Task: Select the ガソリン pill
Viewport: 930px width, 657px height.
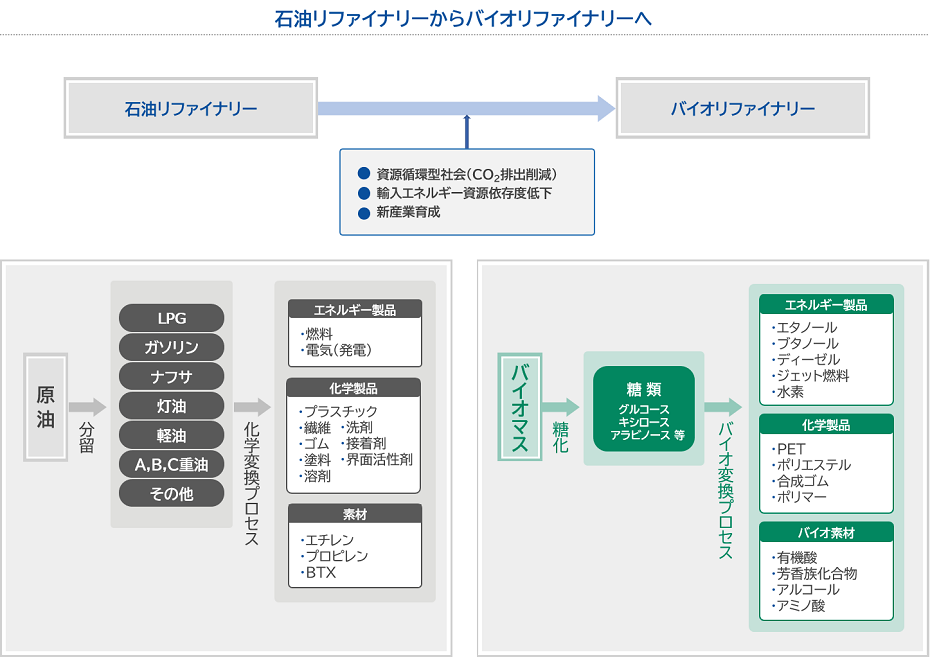Action: point(171,347)
